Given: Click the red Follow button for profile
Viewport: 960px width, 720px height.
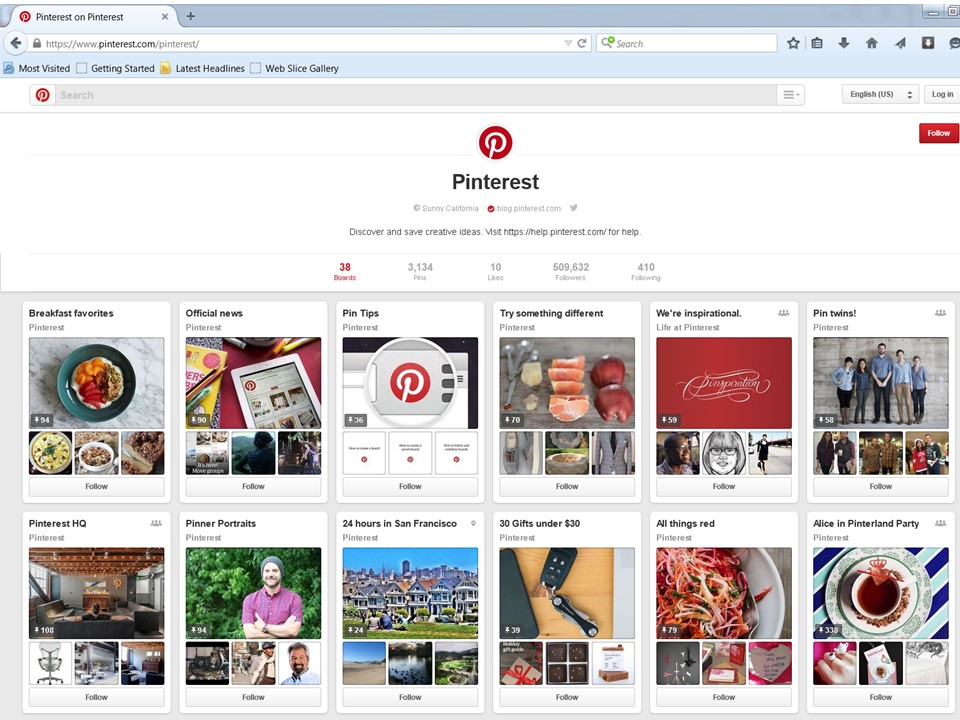Looking at the screenshot, I should tap(938, 133).
